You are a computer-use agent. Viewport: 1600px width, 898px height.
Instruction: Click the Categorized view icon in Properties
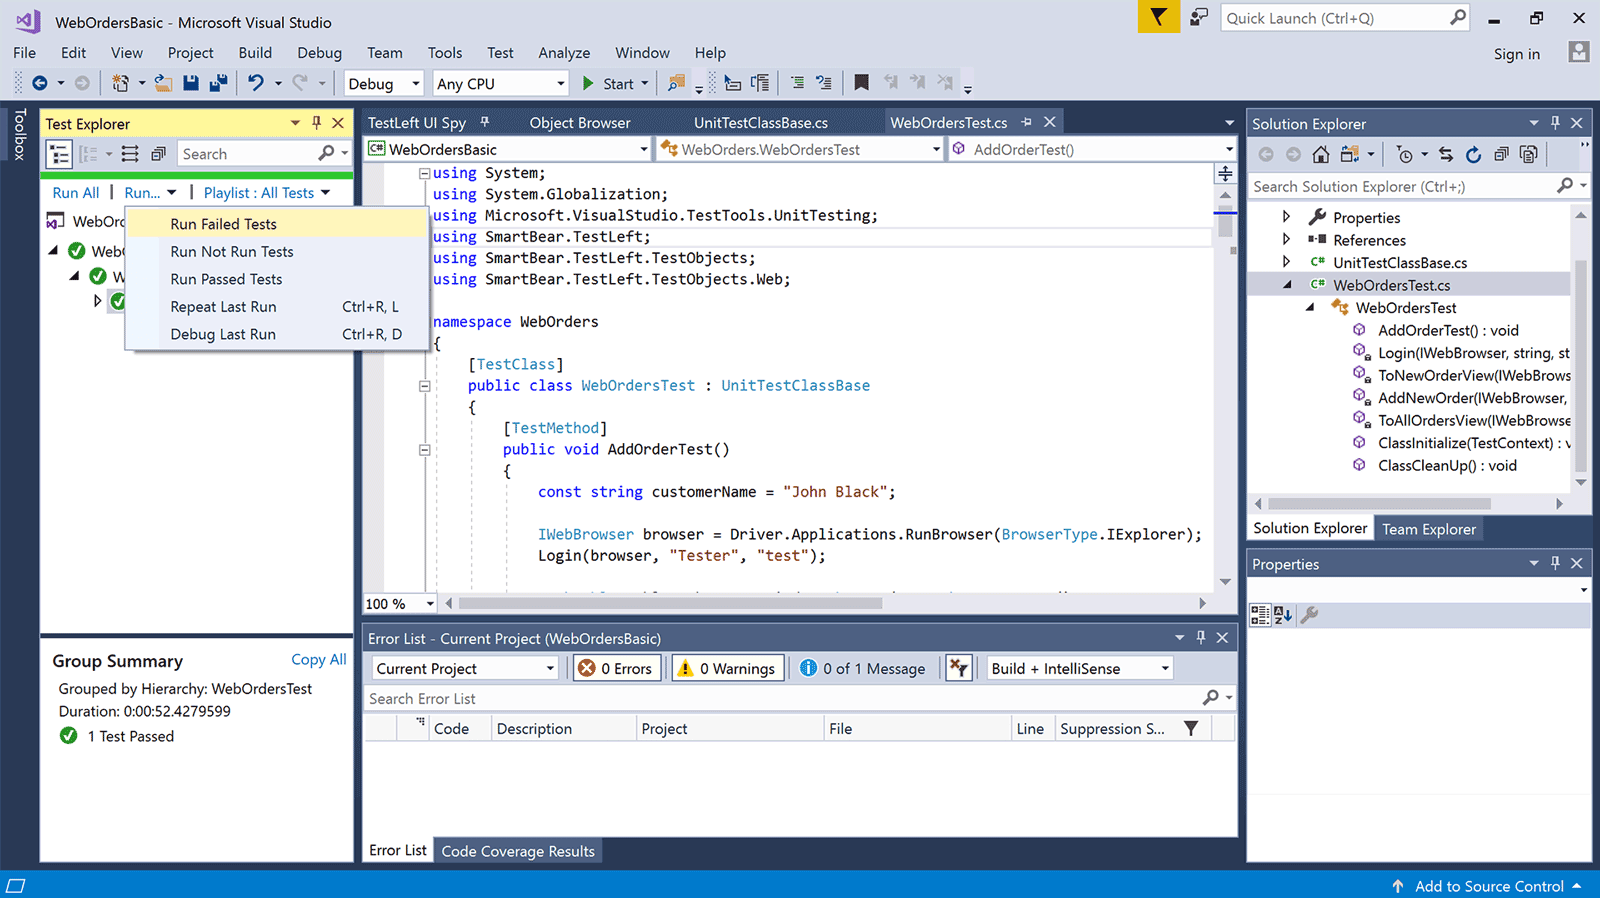pos(1260,615)
